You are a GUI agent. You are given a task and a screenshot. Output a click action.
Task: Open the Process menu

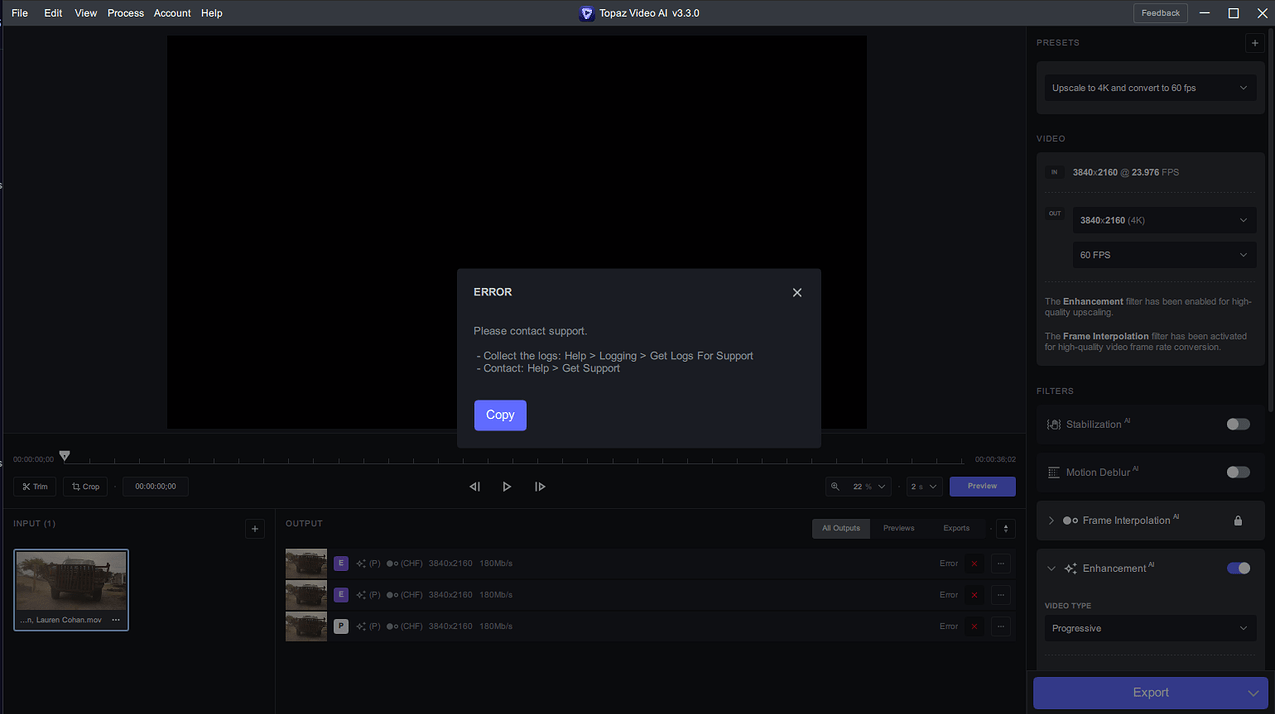coord(126,13)
